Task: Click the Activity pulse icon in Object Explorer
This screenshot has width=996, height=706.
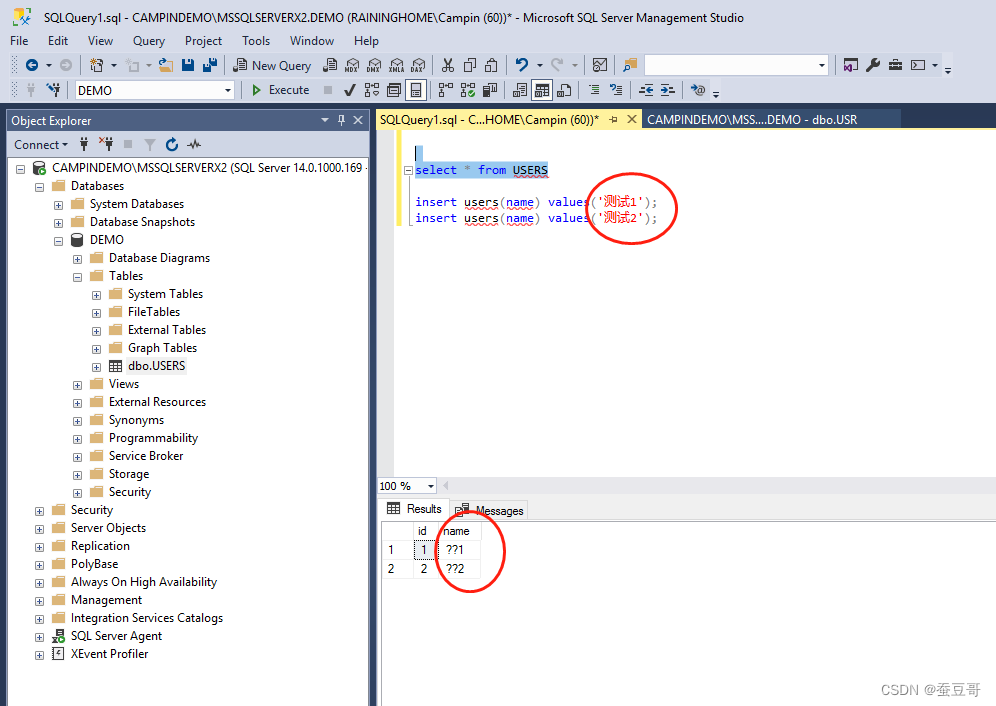Action: click(x=194, y=145)
